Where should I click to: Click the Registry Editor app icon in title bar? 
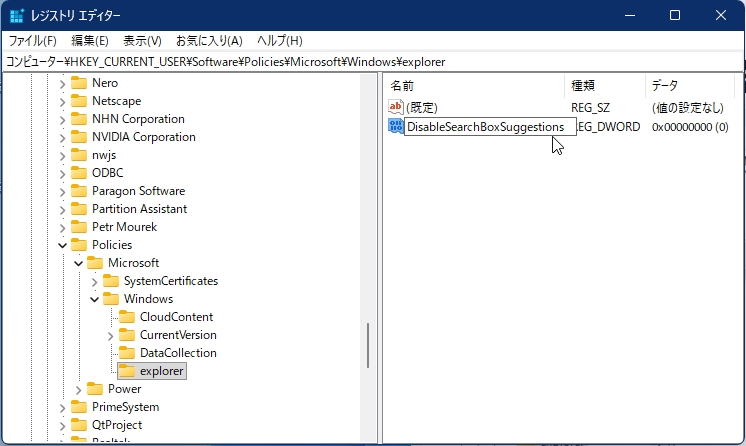pos(18,15)
